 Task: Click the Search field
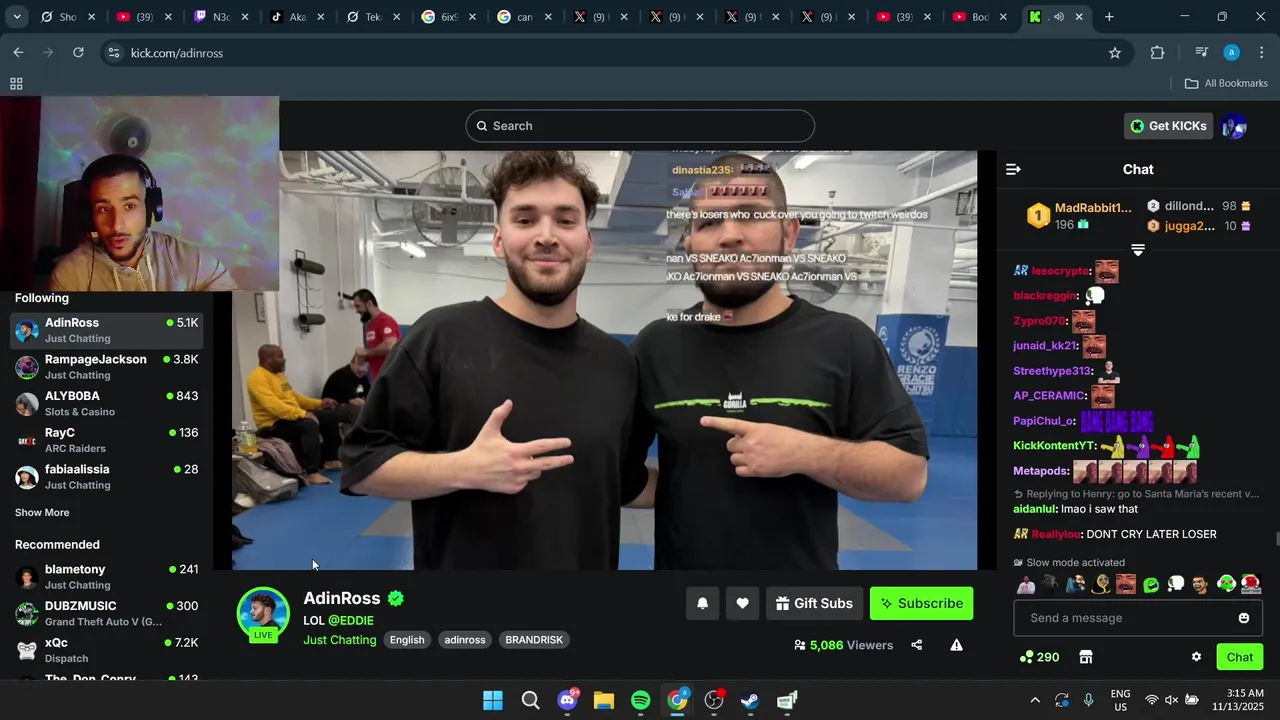coord(640,126)
